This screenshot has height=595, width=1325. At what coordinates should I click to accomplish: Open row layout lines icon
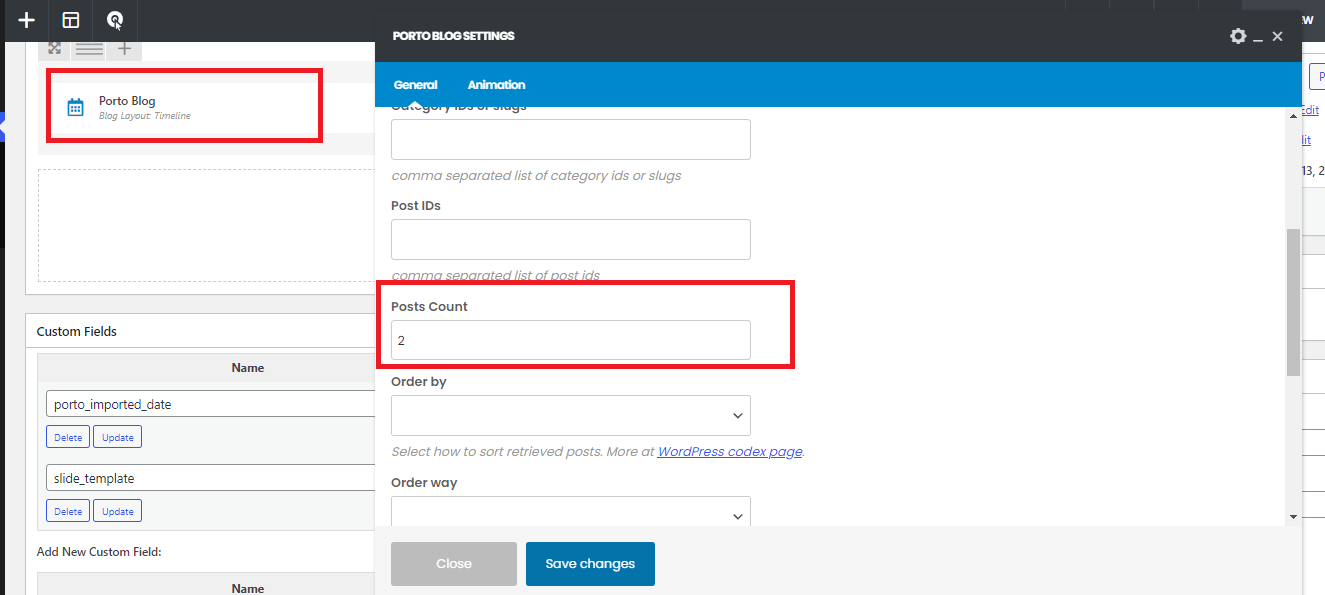(x=89, y=48)
